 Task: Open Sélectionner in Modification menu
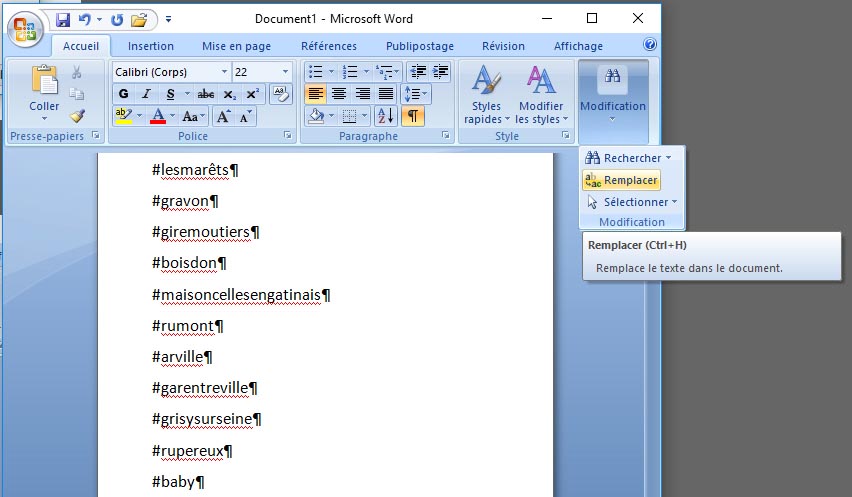tap(631, 202)
